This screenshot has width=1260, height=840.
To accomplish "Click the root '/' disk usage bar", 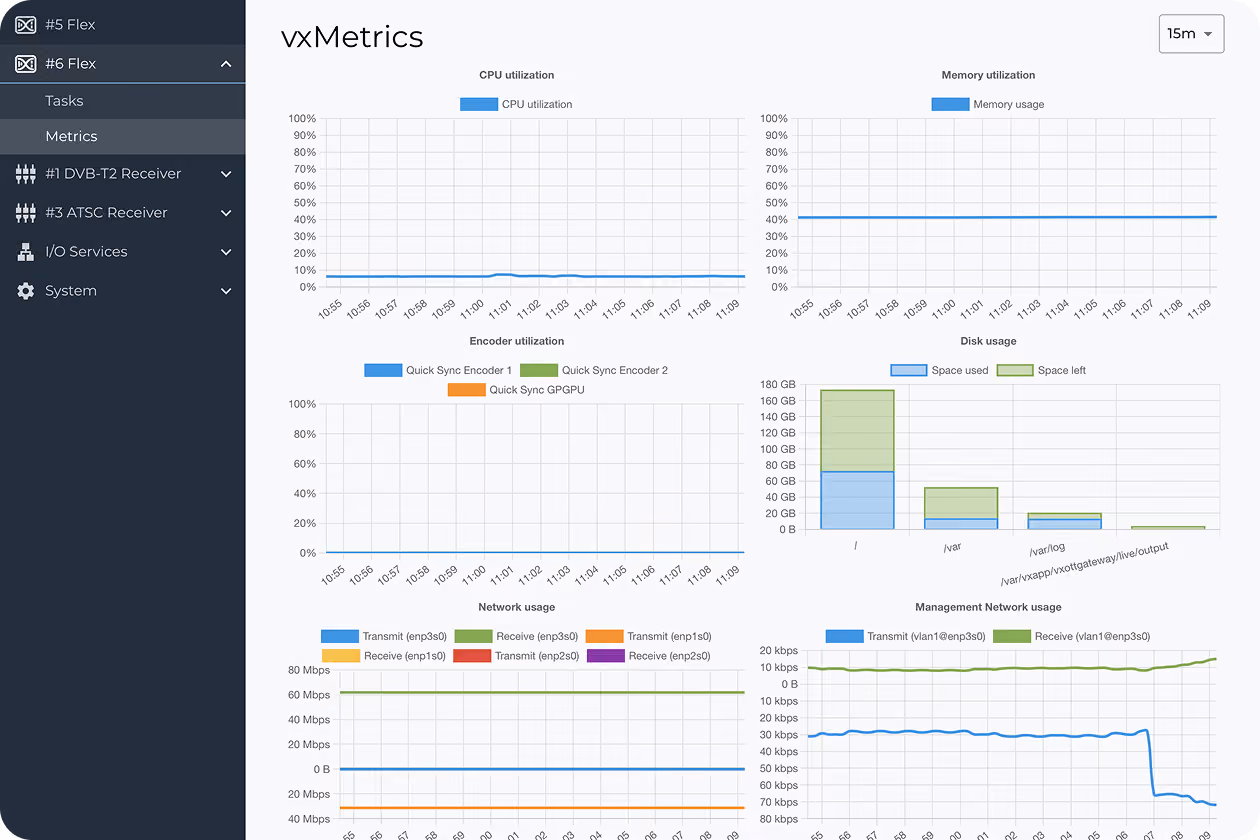I will click(x=857, y=460).
